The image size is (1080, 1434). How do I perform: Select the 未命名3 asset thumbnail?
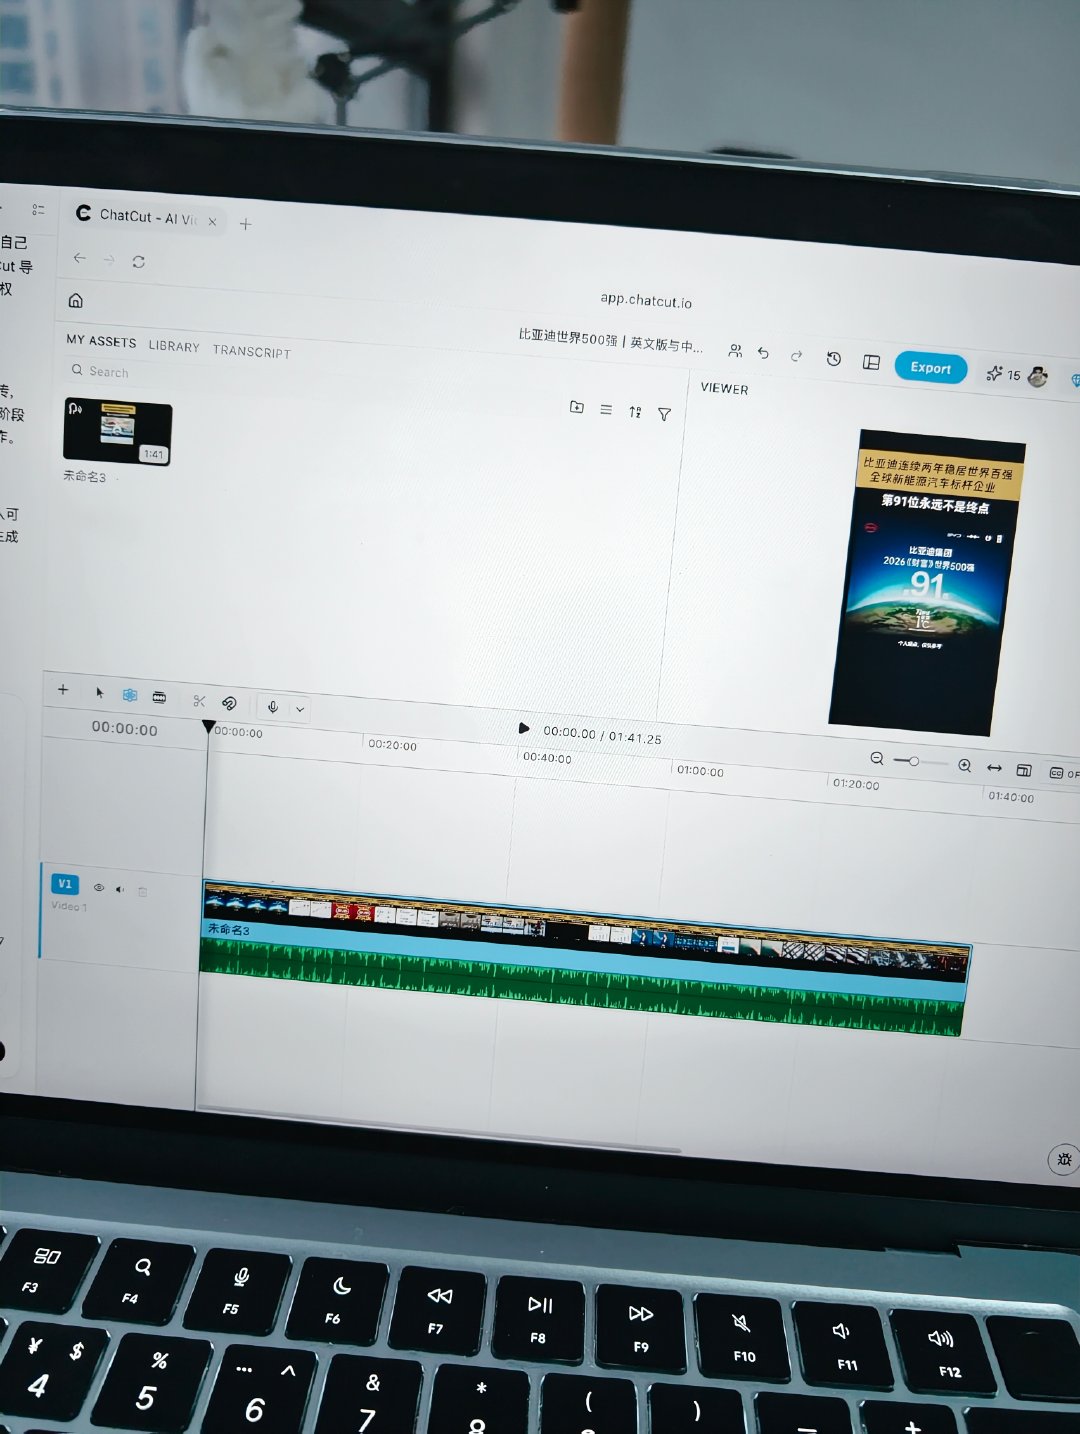118,432
